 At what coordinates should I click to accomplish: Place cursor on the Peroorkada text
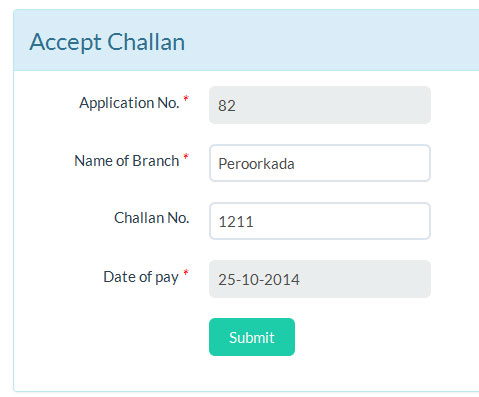(x=256, y=164)
